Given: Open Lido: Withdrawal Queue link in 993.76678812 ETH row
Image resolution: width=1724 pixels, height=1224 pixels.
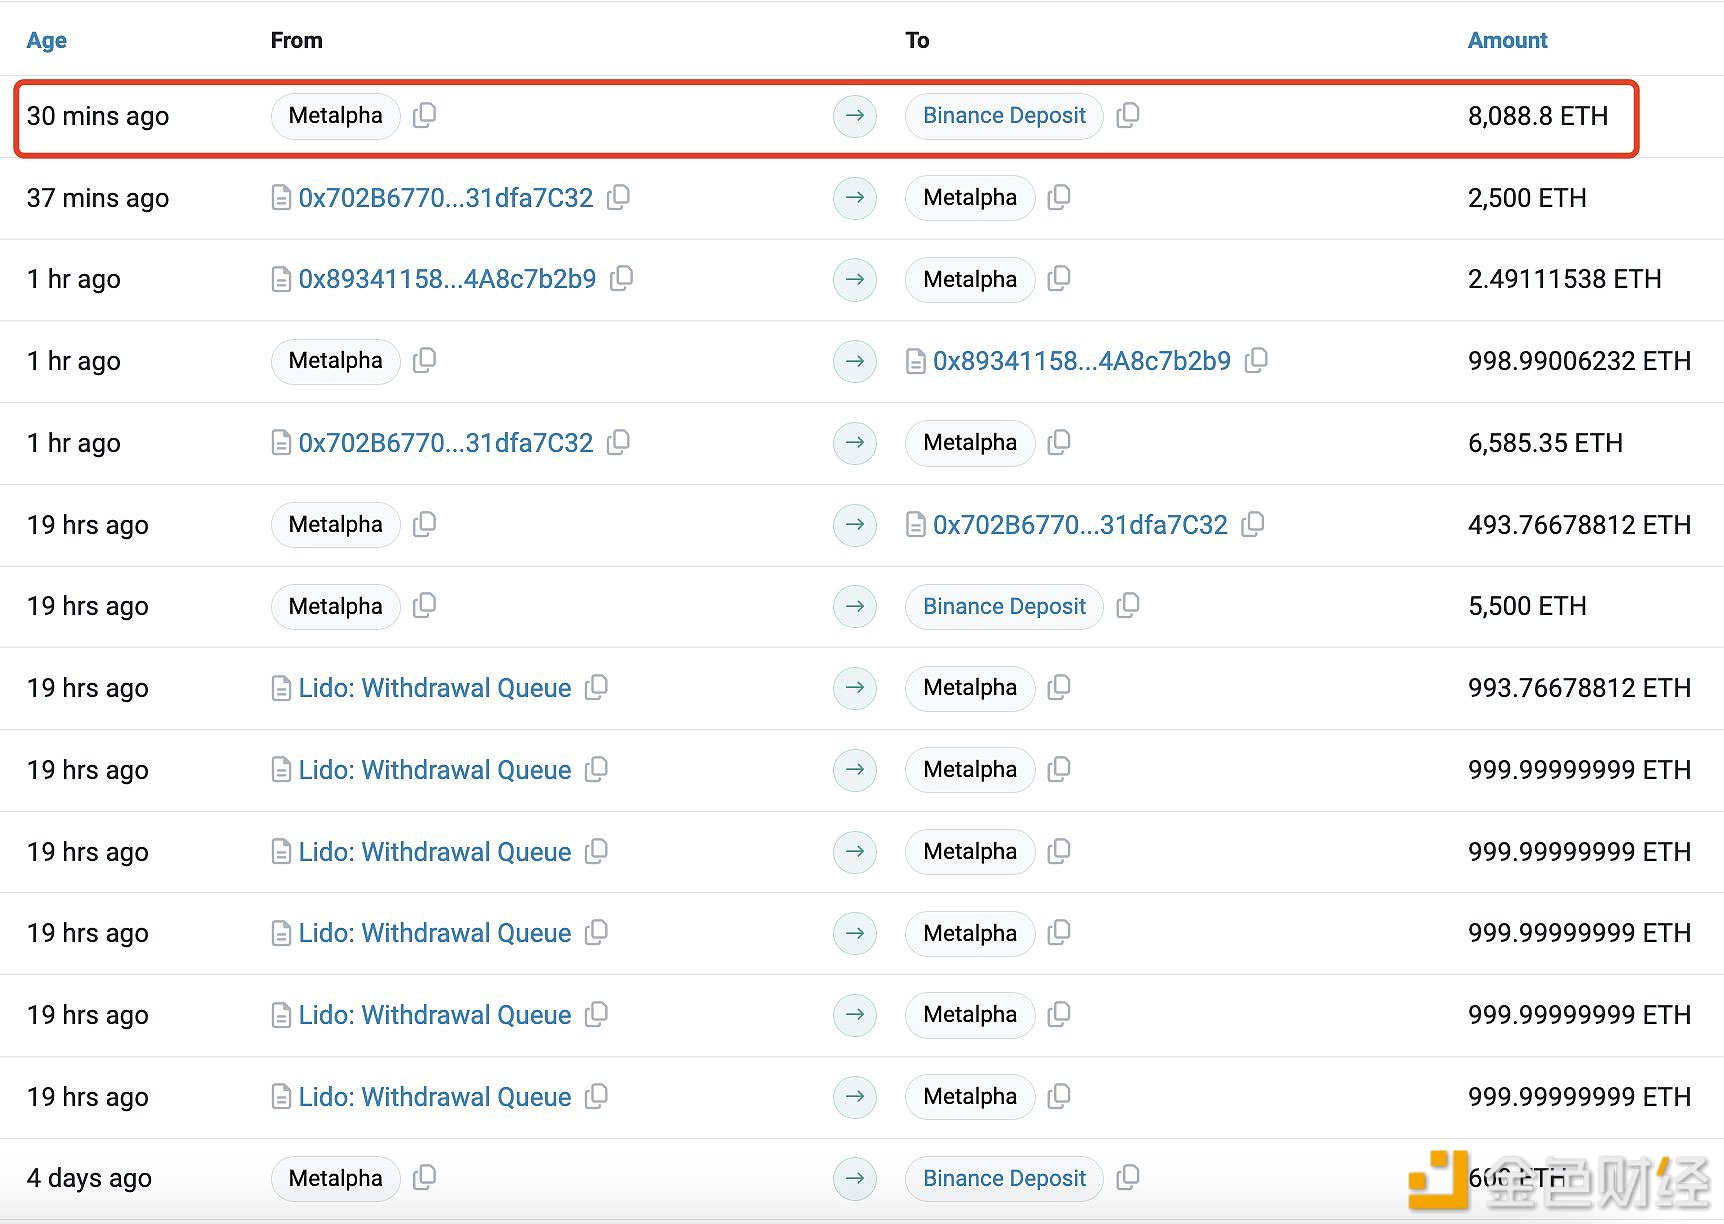Looking at the screenshot, I should coord(435,688).
